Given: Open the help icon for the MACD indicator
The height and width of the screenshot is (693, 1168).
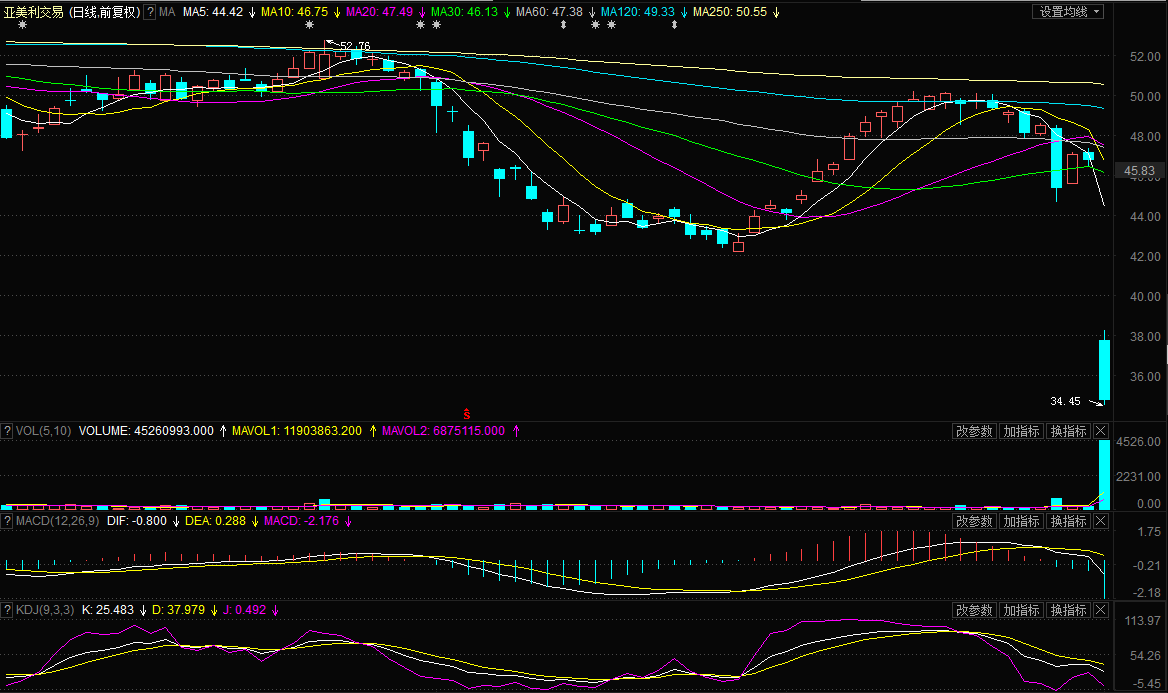Looking at the screenshot, I should tap(7, 521).
